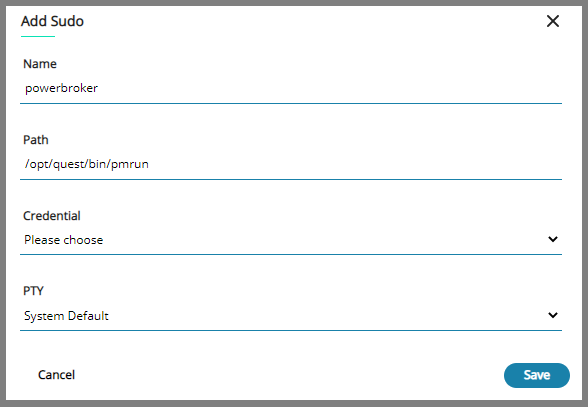Click the 'Add Sudo' dialog title
This screenshot has width=588, height=407.
click(x=52, y=21)
